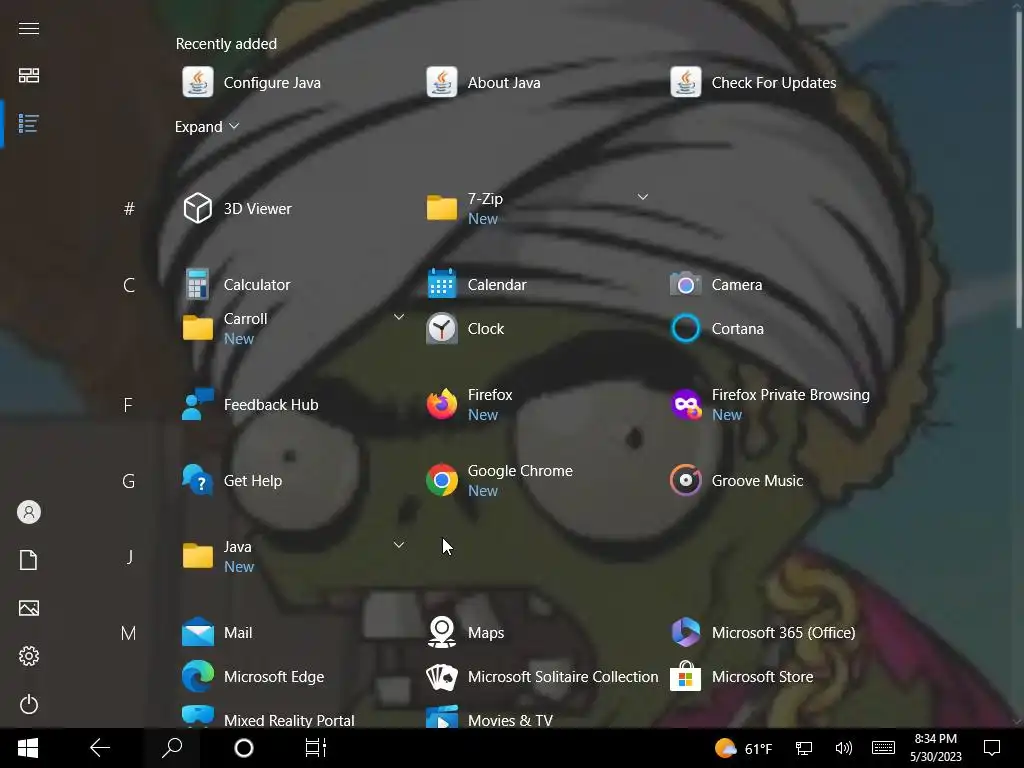Open Feedback Hub

click(250, 405)
